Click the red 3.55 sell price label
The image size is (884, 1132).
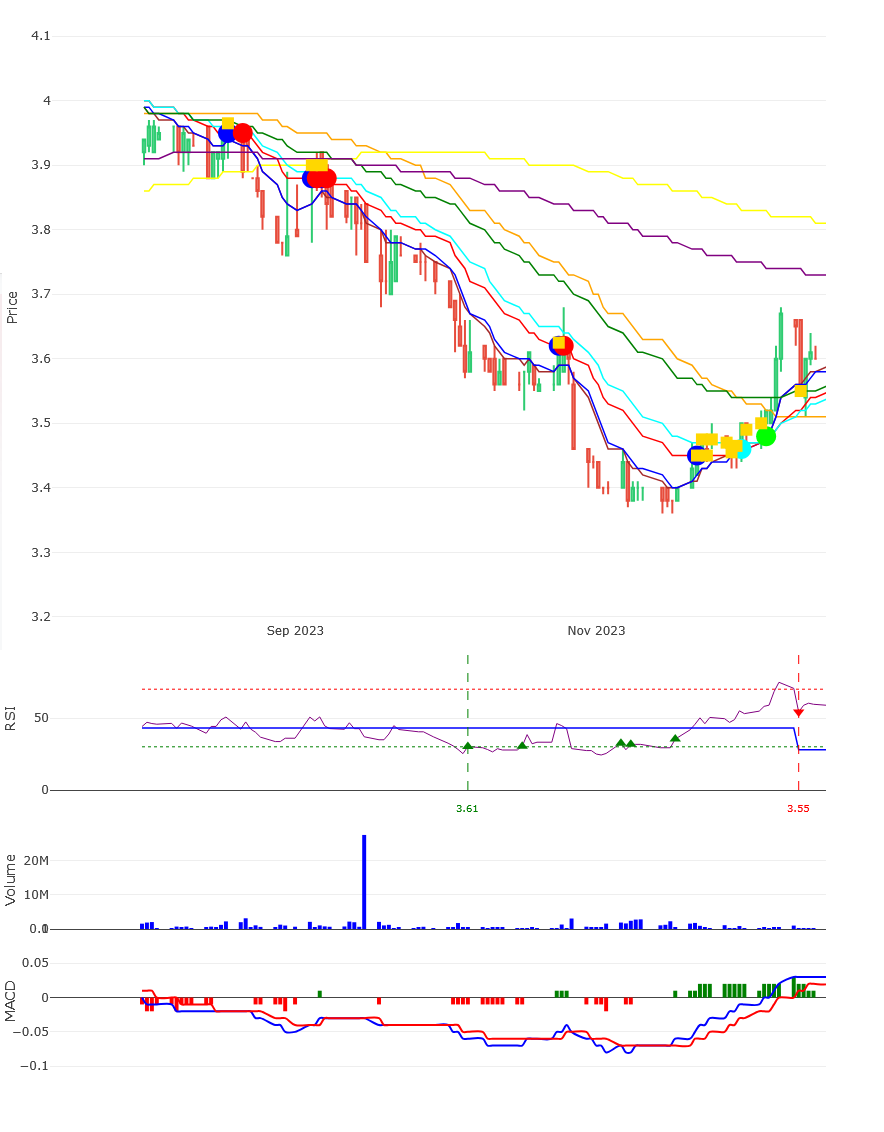click(798, 809)
